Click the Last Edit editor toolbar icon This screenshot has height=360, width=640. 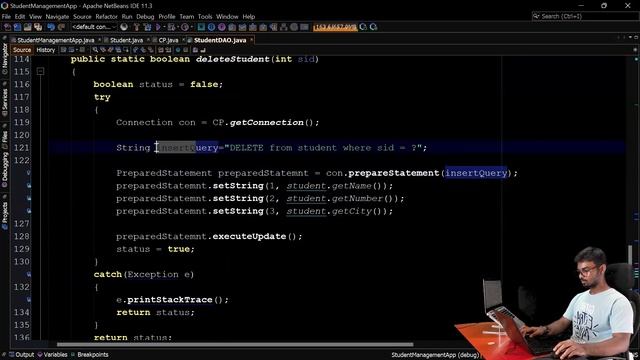click(x=63, y=50)
